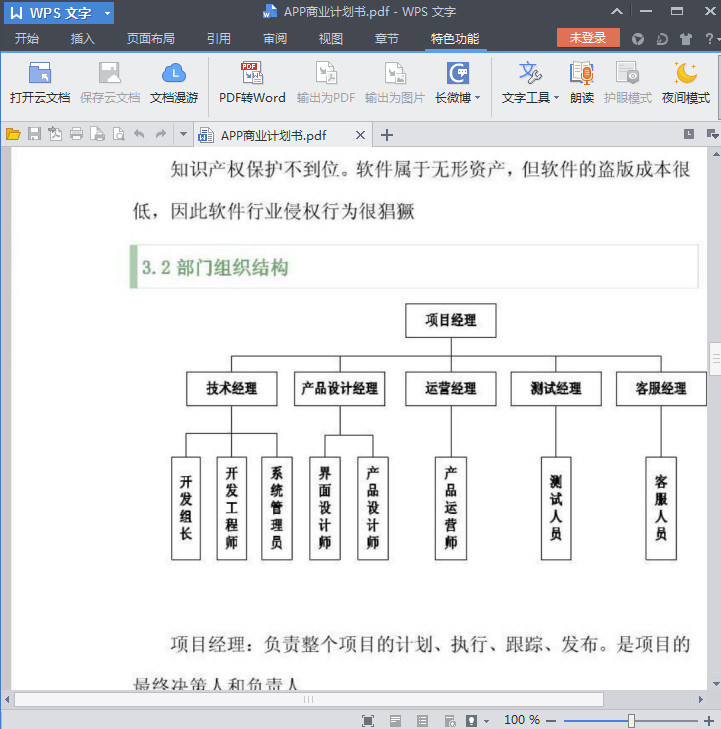
Task: Open the WPS 文字 application menu dropdown
Action: click(107, 13)
